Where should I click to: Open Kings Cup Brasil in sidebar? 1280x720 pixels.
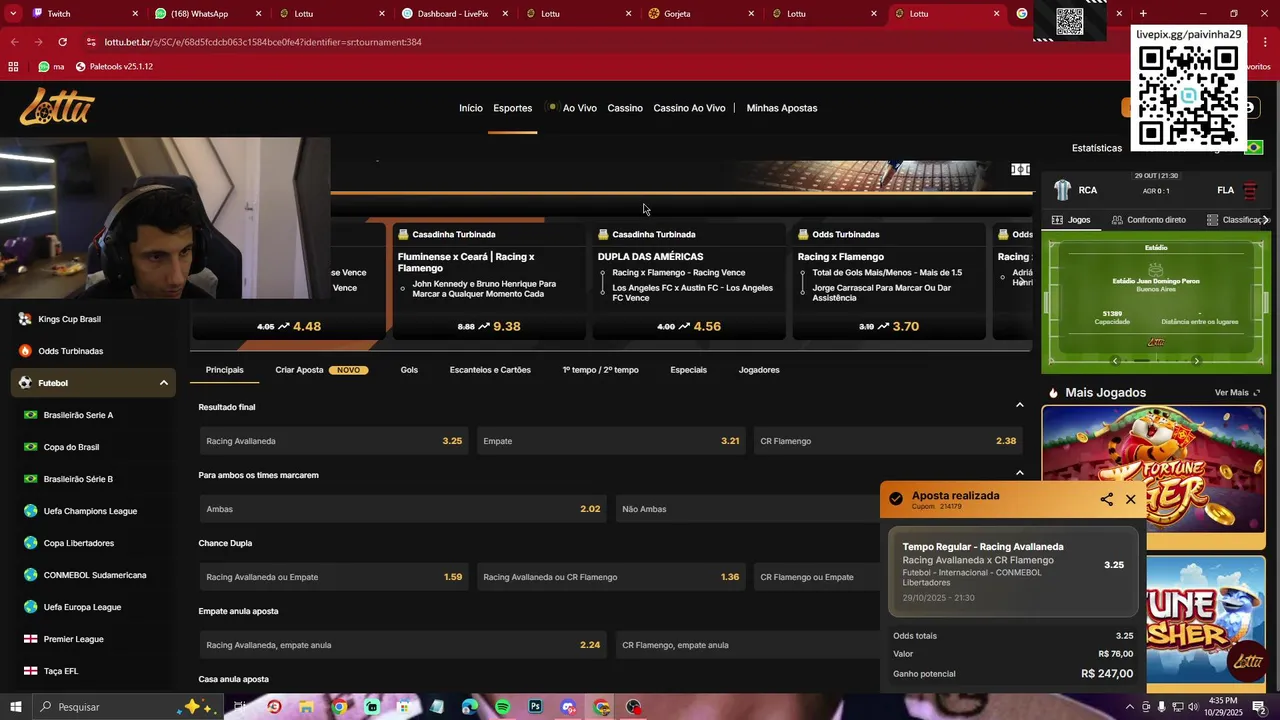[x=70, y=319]
